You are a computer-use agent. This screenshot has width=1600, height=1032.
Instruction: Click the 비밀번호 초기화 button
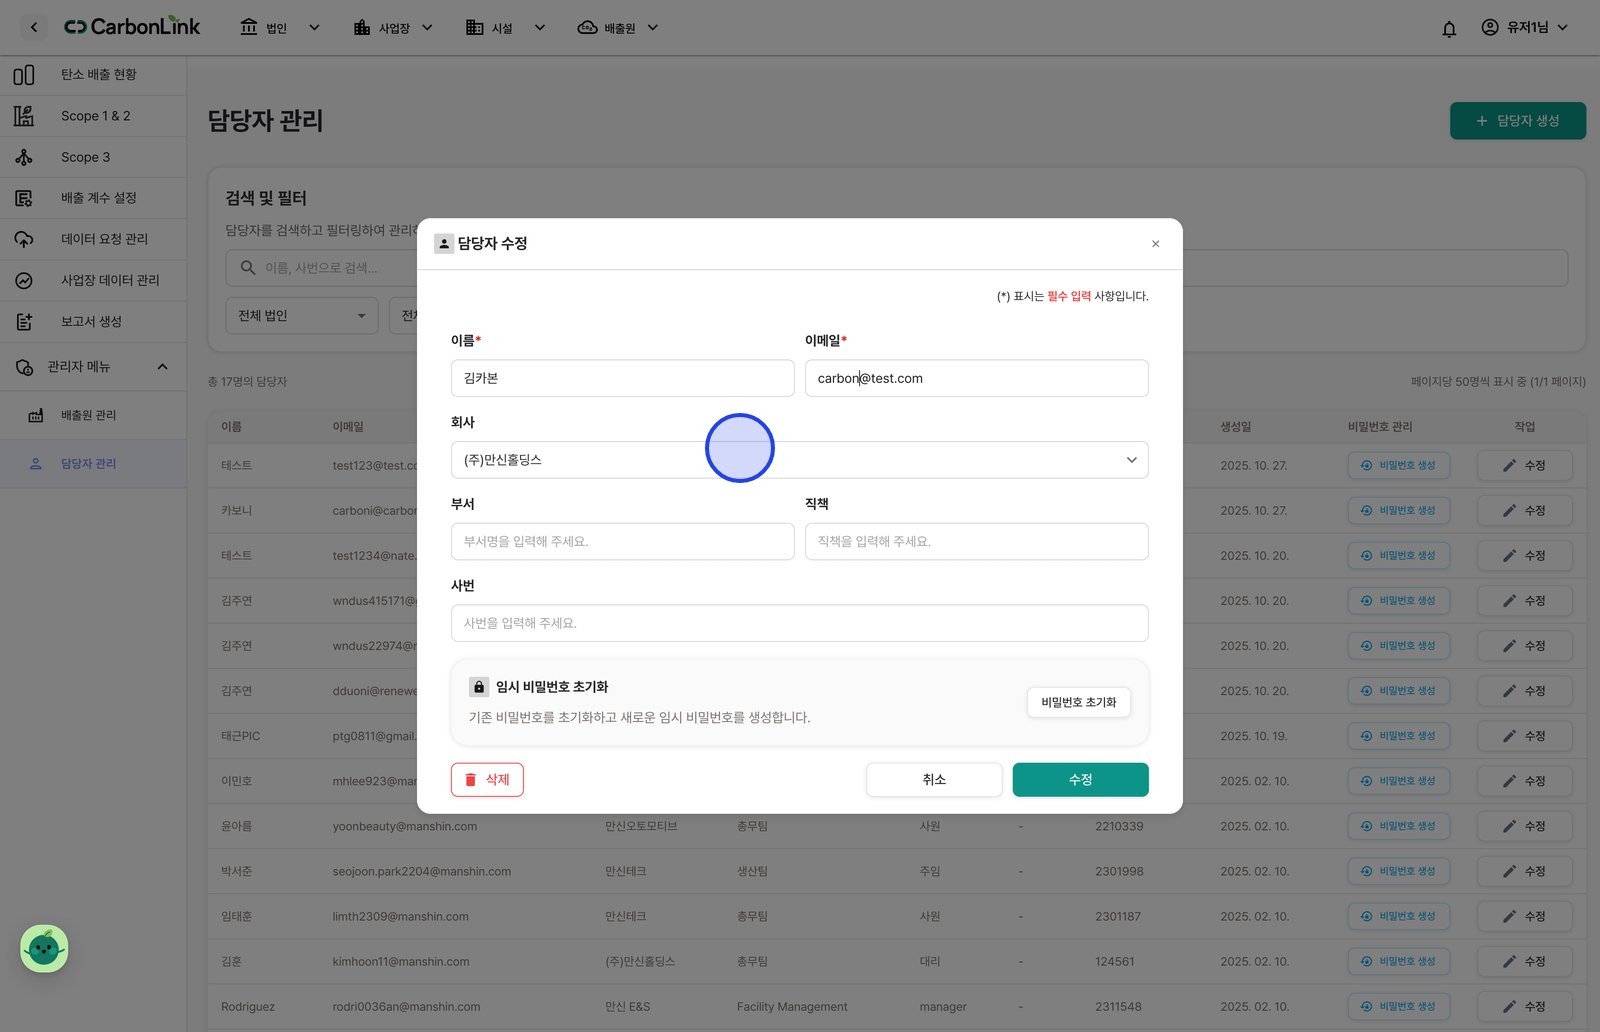coord(1078,702)
